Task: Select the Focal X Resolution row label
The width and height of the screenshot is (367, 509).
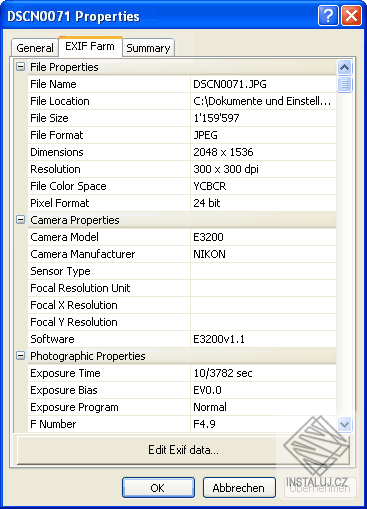Action: tap(74, 305)
